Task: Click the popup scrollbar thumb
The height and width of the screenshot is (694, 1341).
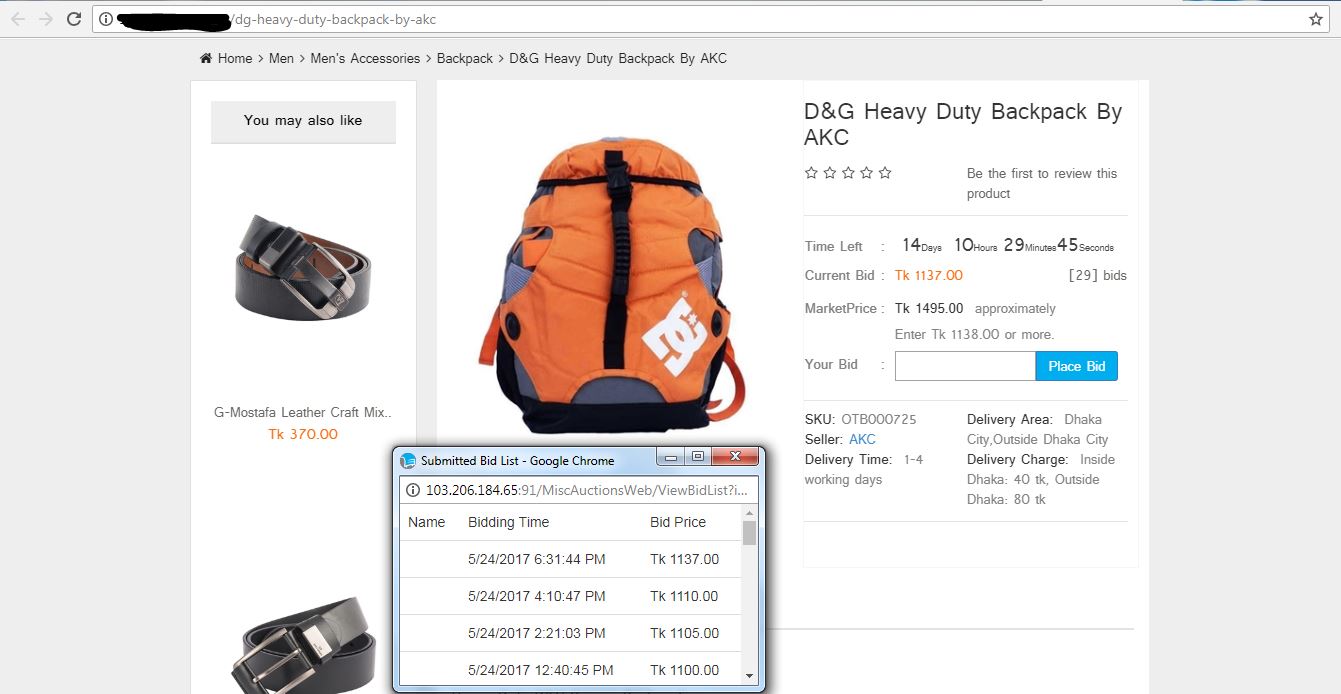Action: tap(750, 532)
